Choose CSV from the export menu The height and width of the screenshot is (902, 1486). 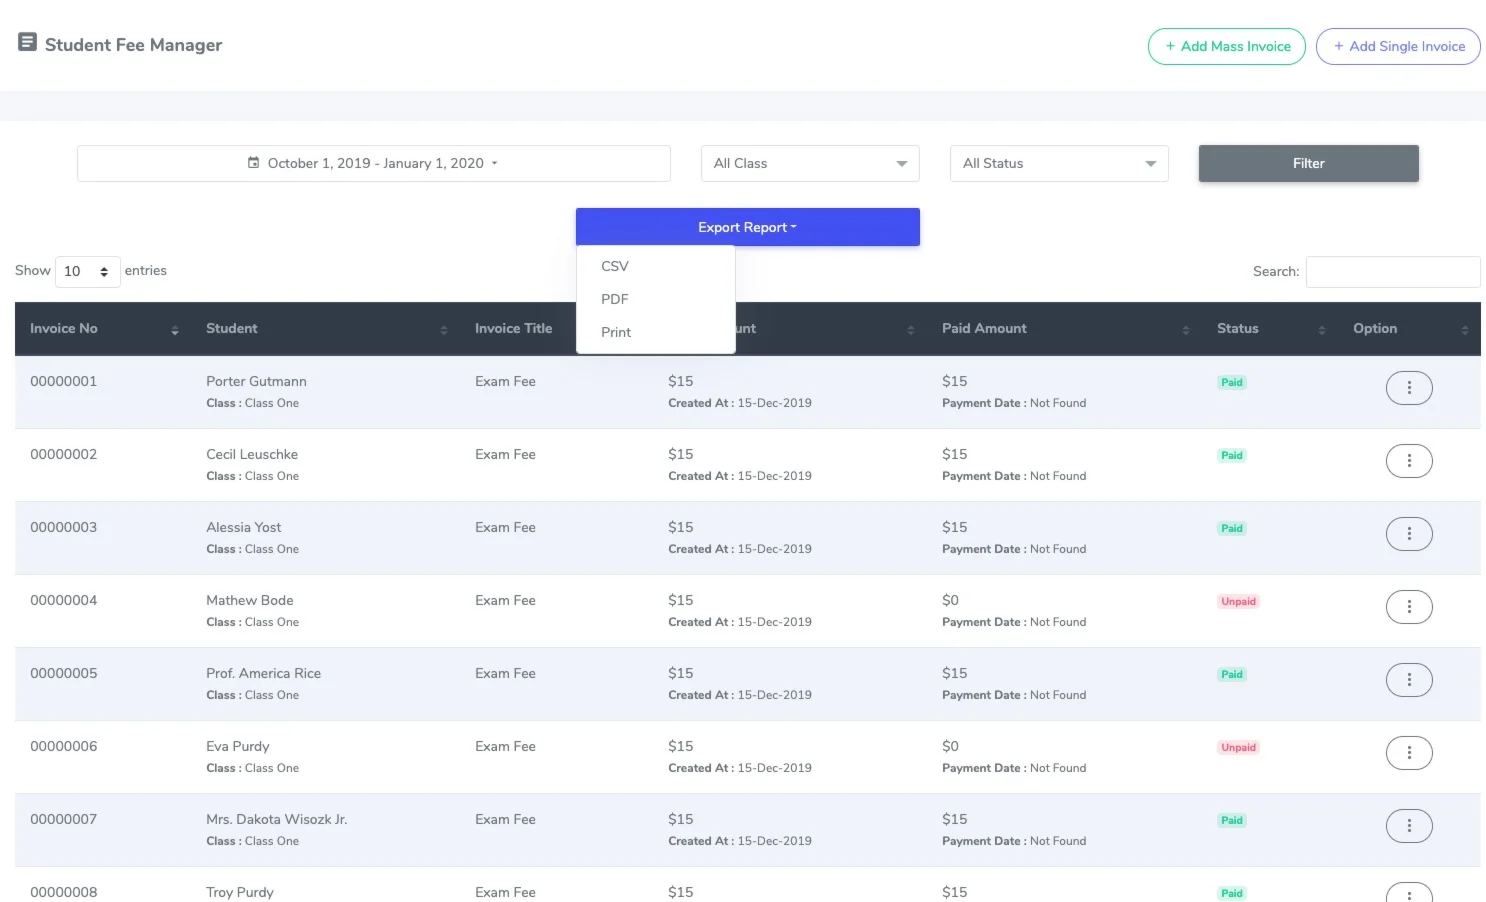[x=615, y=267]
